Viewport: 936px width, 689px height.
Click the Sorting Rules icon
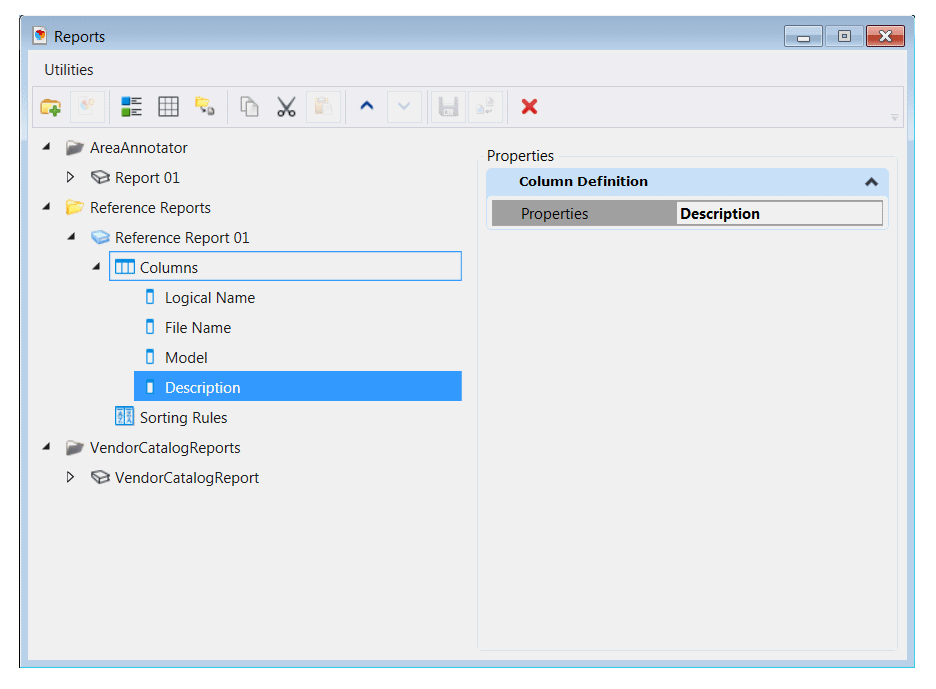[124, 416]
